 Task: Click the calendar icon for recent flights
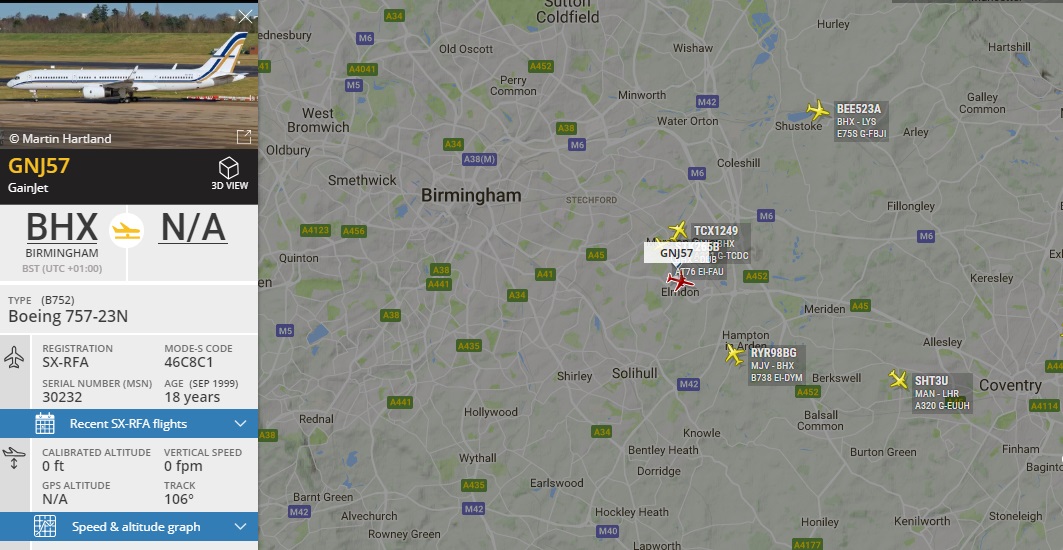click(x=45, y=424)
